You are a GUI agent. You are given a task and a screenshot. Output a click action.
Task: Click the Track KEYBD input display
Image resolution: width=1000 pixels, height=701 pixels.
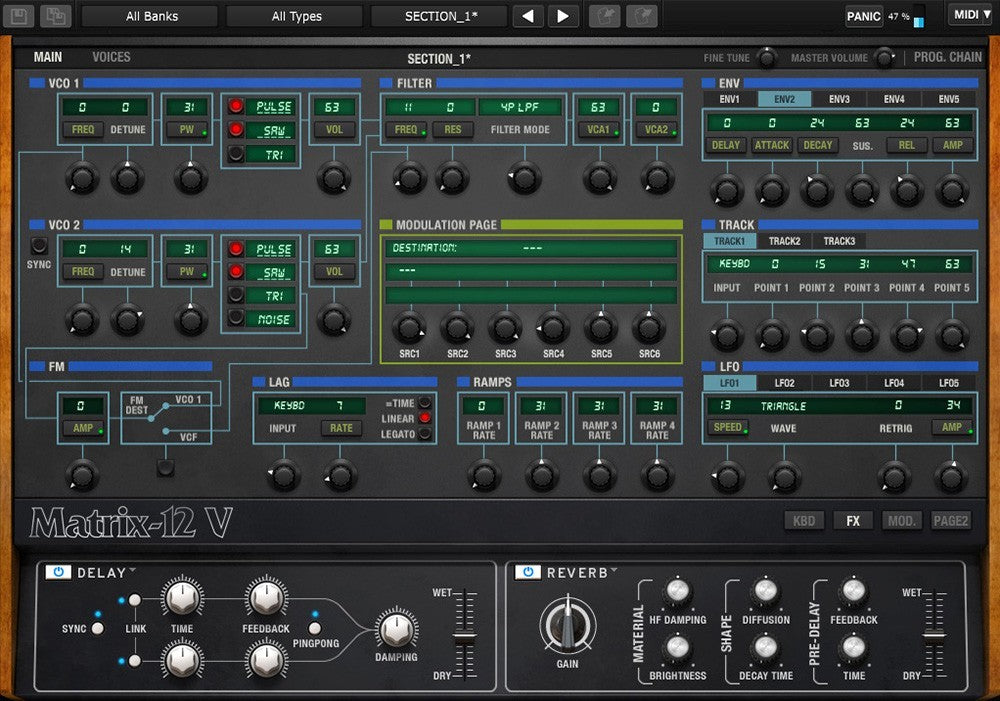click(734, 263)
